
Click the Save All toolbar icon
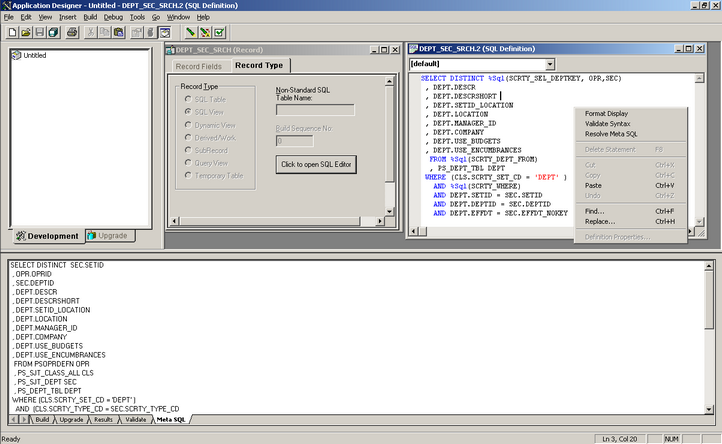[x=54, y=32]
